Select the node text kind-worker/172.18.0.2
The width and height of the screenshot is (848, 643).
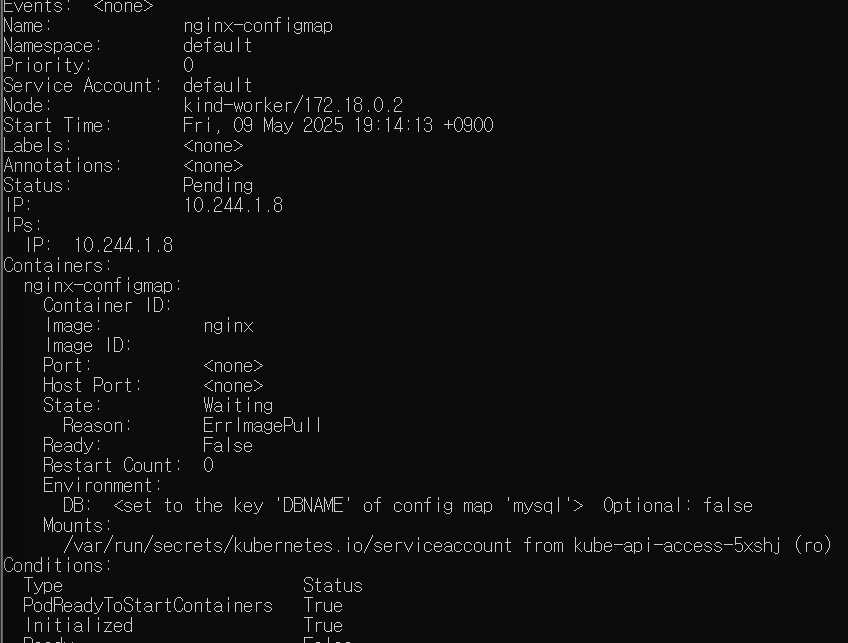[293, 105]
